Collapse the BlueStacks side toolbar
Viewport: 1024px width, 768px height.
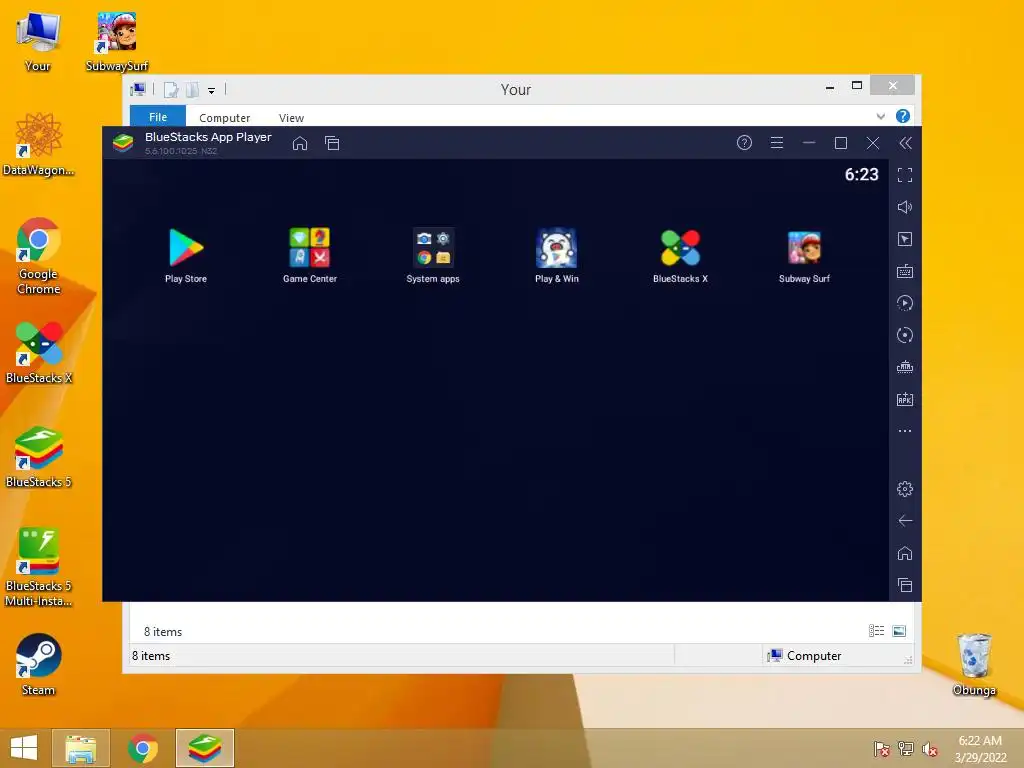coord(905,143)
